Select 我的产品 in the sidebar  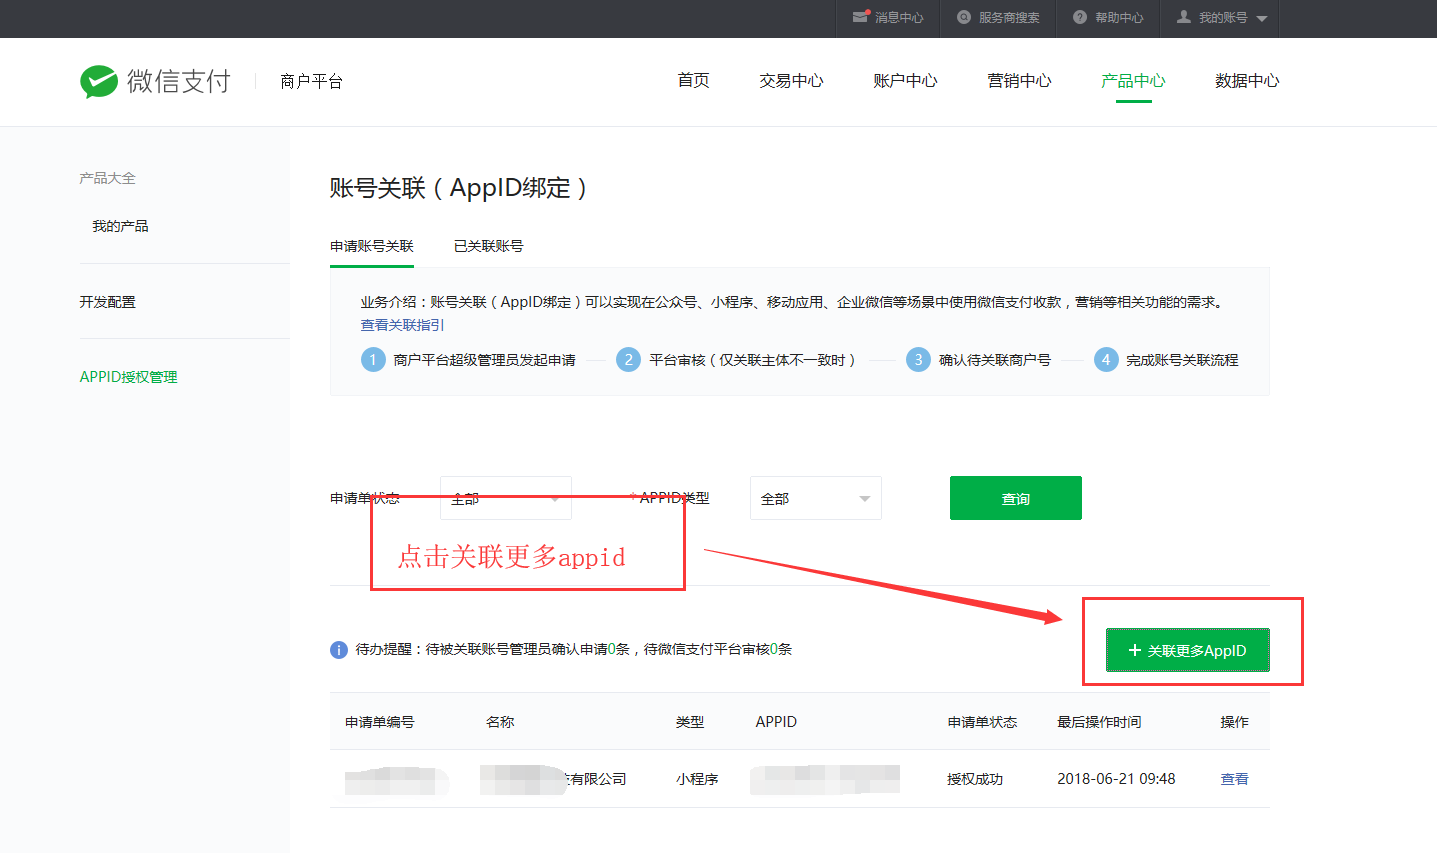120,226
